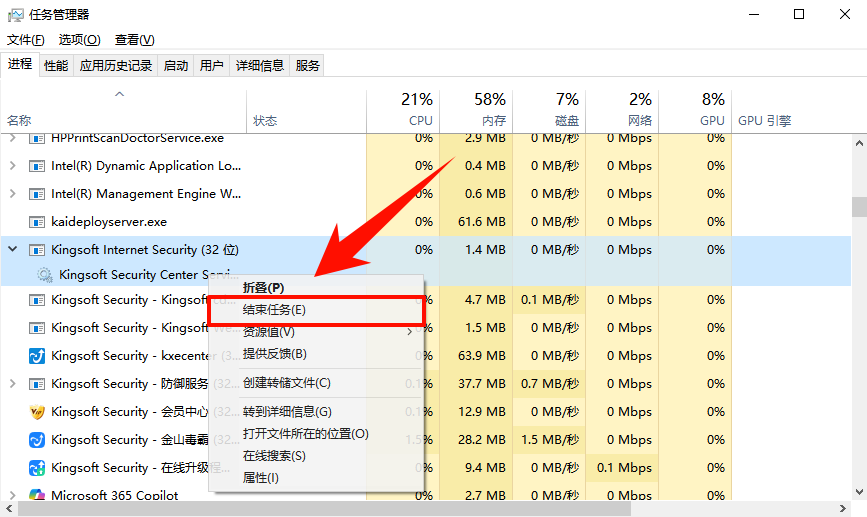Expand the Kingsoft Security 防御服务 process

tap(13, 384)
